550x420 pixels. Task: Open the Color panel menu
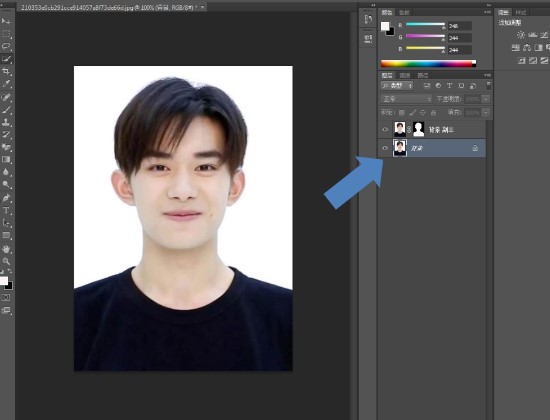coord(487,12)
